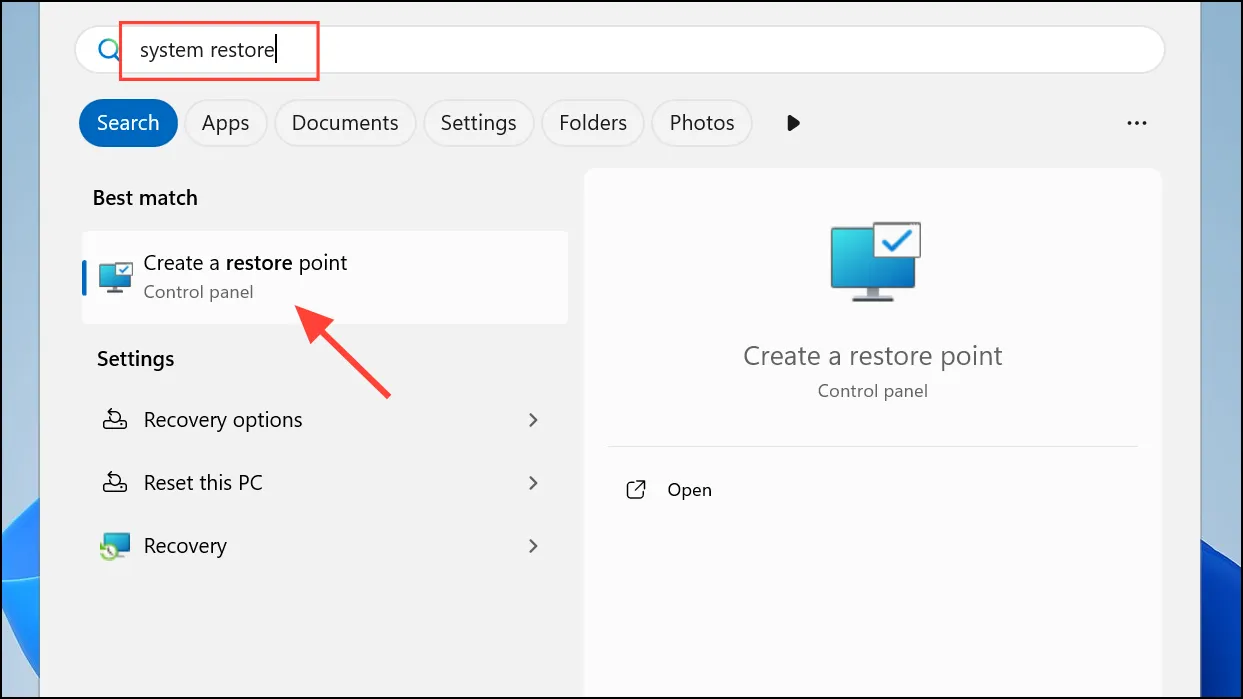This screenshot has height=699, width=1243.
Task: Expand the Recovery result chevron
Action: pyautogui.click(x=533, y=546)
